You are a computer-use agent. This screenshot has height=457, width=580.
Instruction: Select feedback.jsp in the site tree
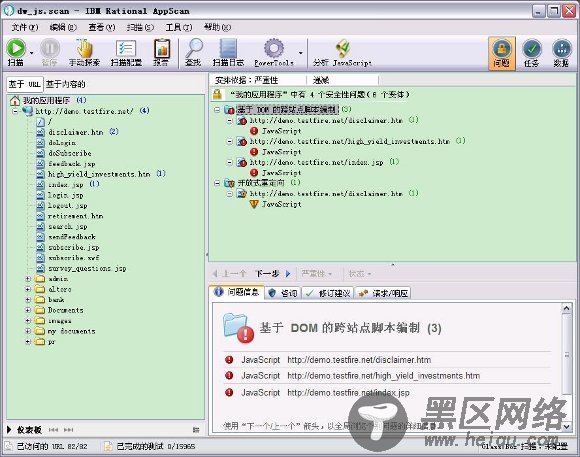(x=71, y=164)
